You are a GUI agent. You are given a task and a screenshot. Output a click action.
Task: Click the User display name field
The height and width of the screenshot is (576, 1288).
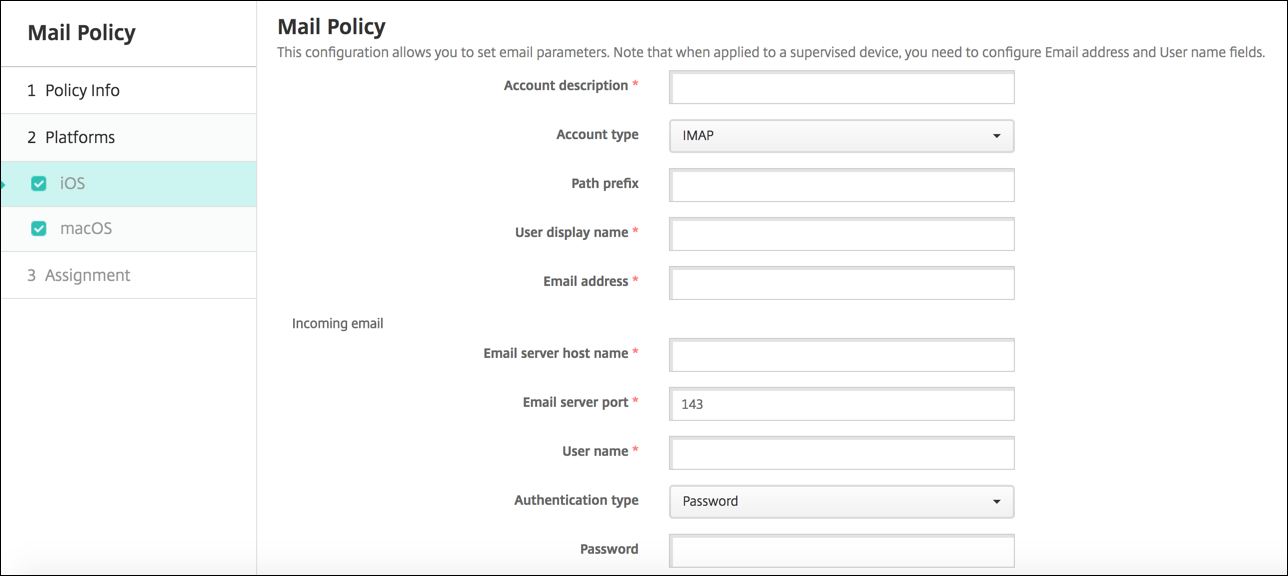[x=841, y=234]
